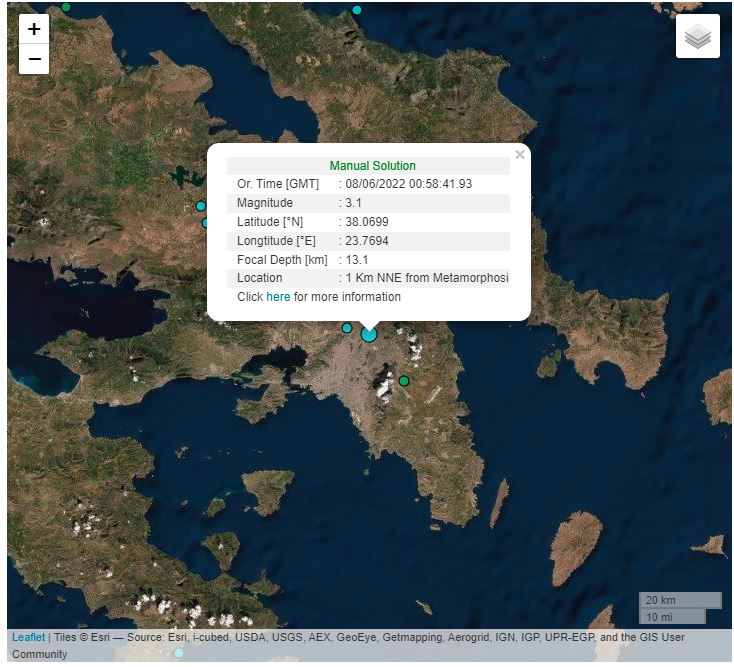Click the 'Or. Time [GMT]' label
Viewport: 734px width, 667px height.
click(278, 183)
